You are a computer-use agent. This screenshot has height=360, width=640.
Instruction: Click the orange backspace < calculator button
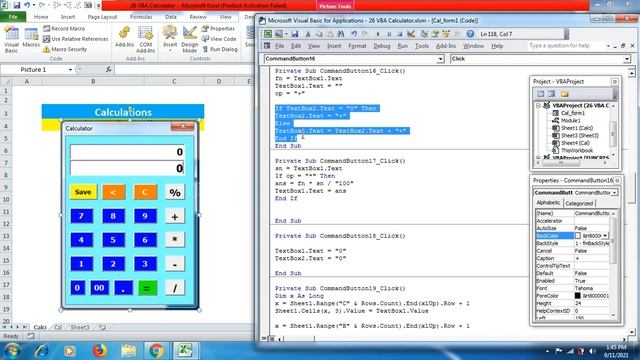coord(114,192)
